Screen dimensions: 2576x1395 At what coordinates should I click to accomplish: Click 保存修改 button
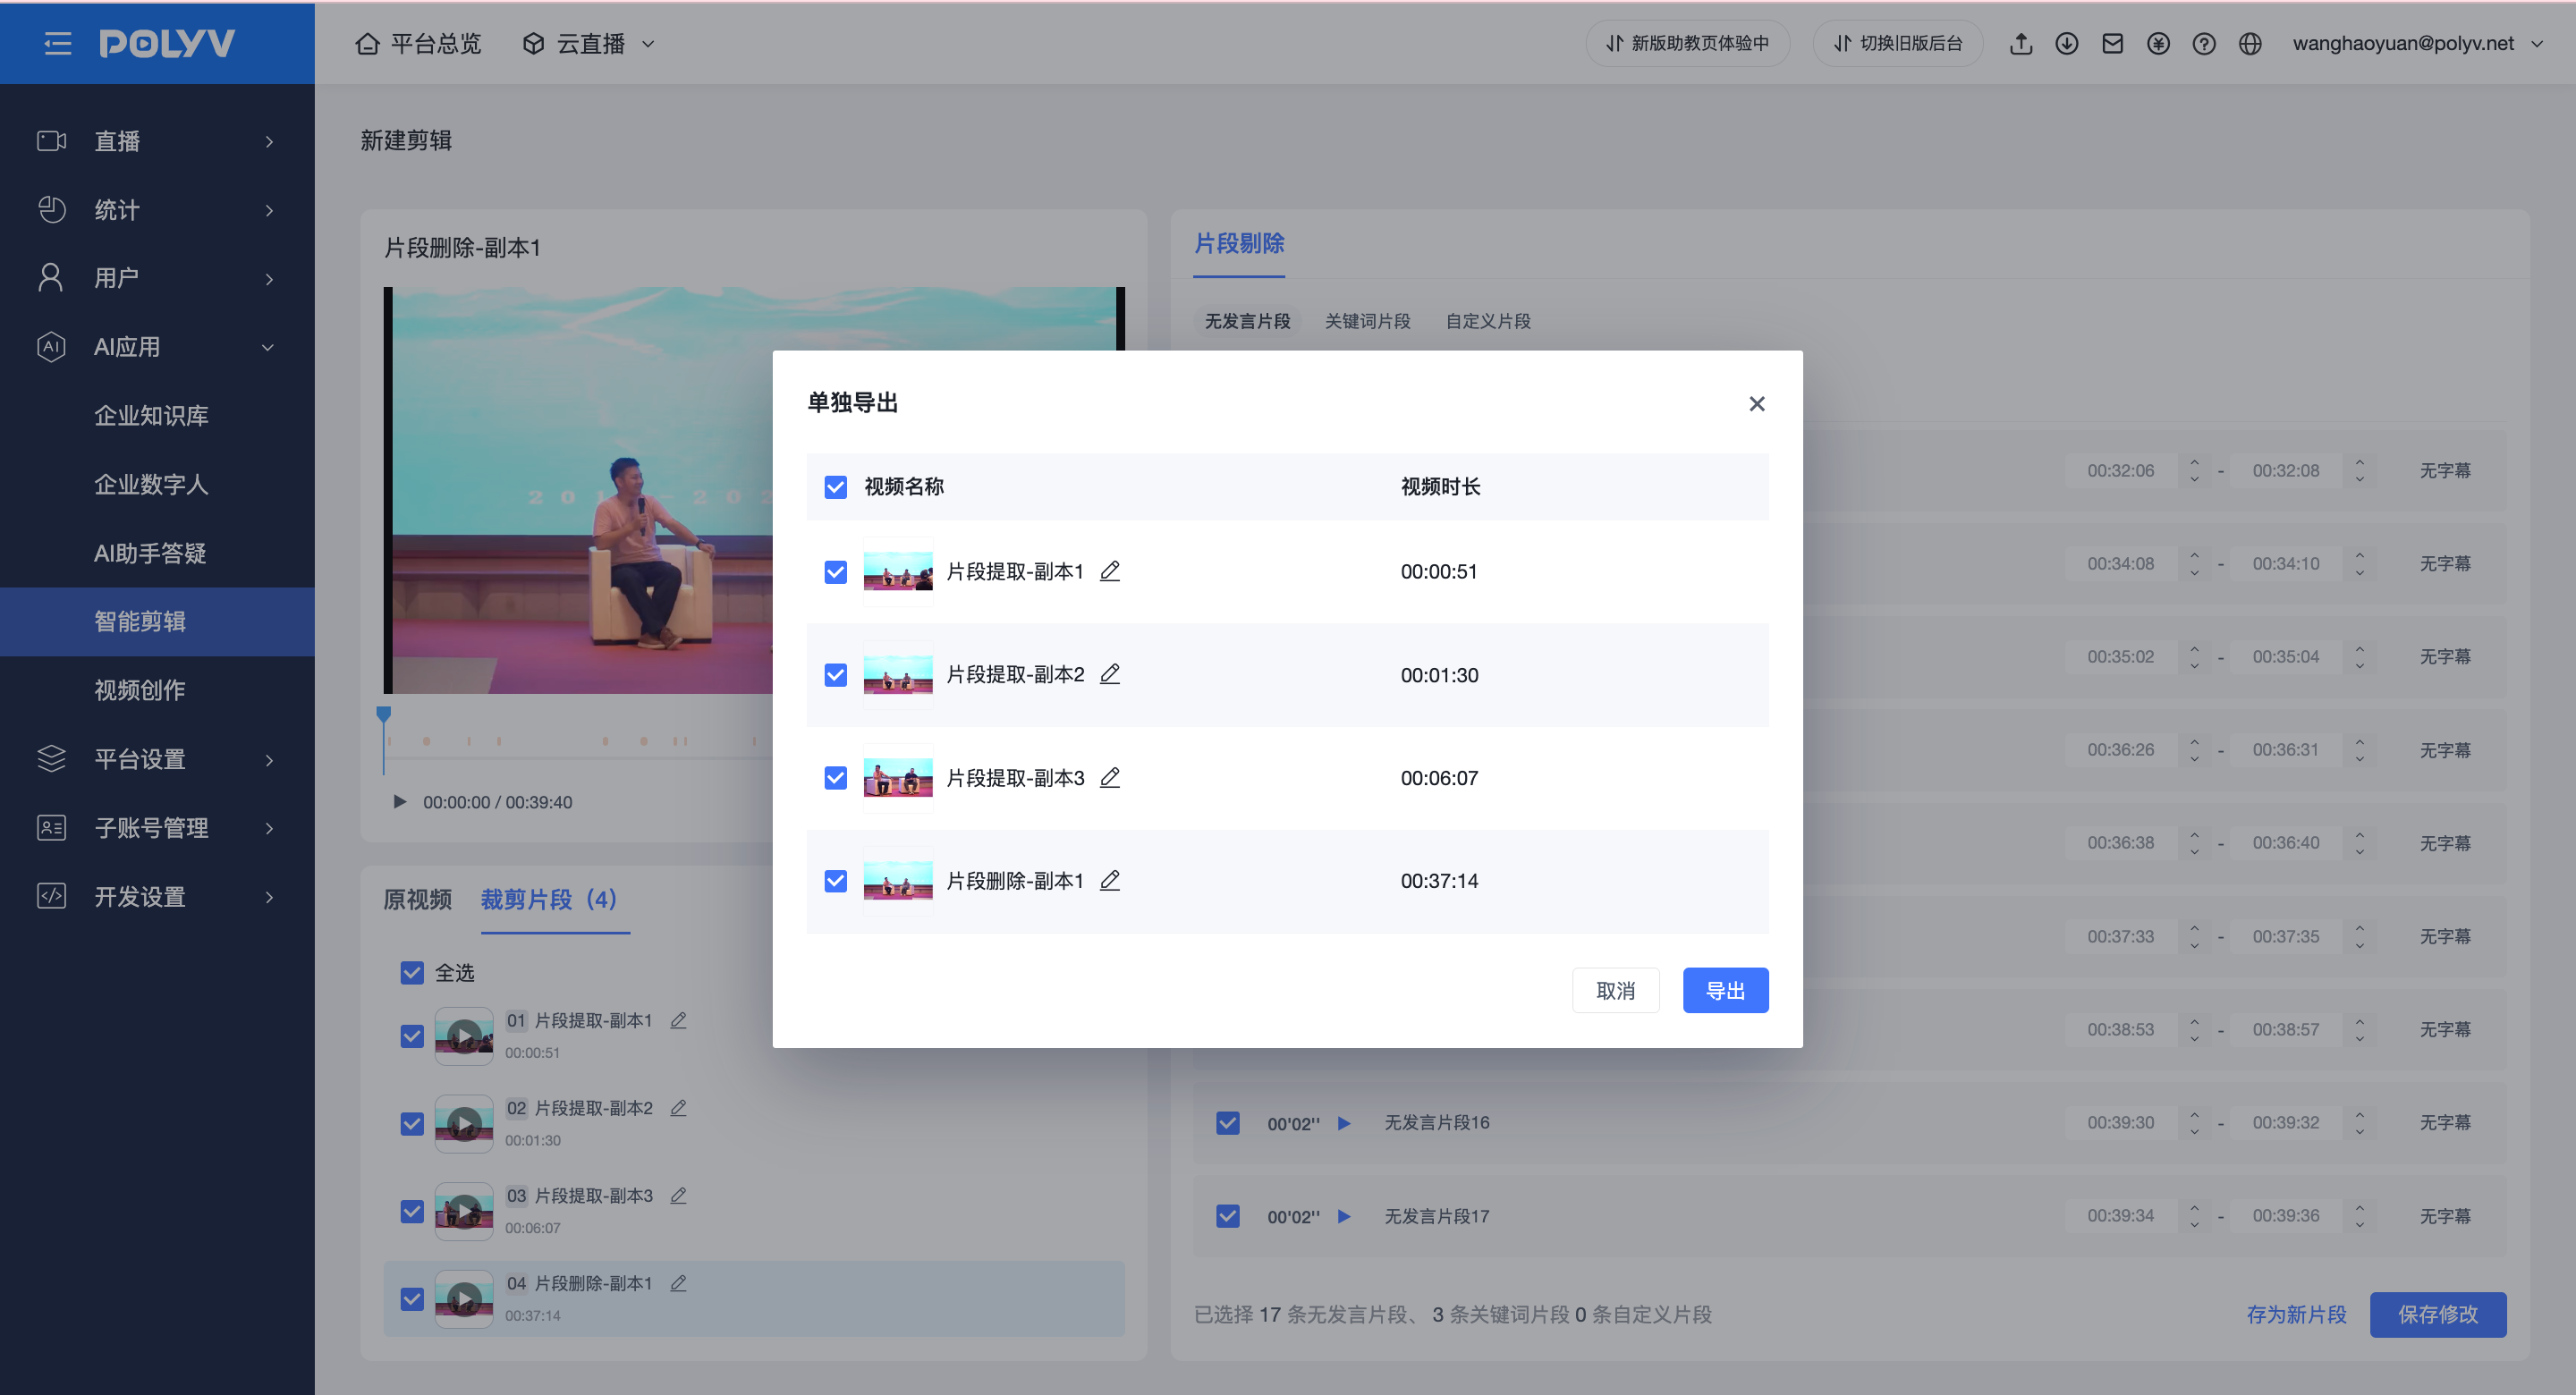[2438, 1314]
